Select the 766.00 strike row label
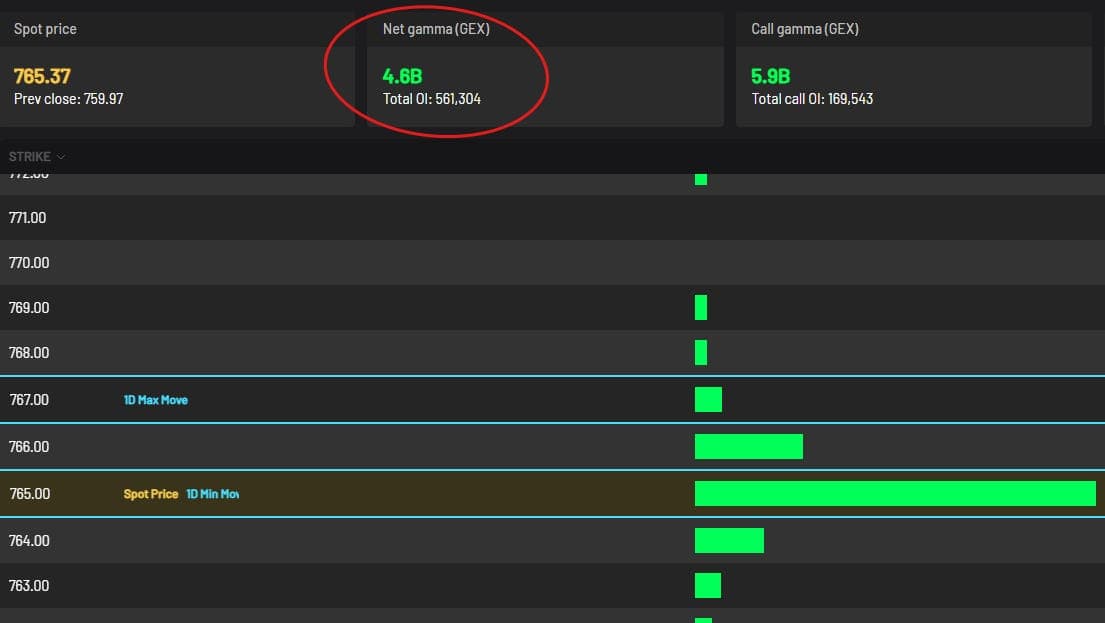The image size is (1105, 623). coord(29,447)
